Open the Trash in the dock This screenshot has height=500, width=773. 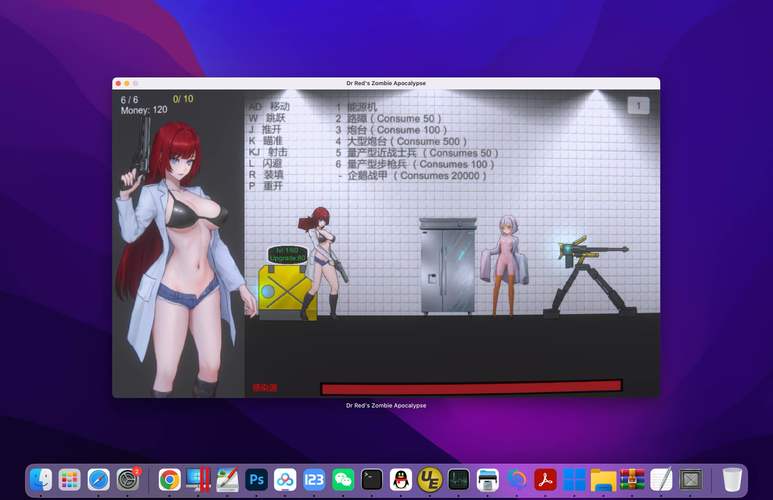pos(733,480)
